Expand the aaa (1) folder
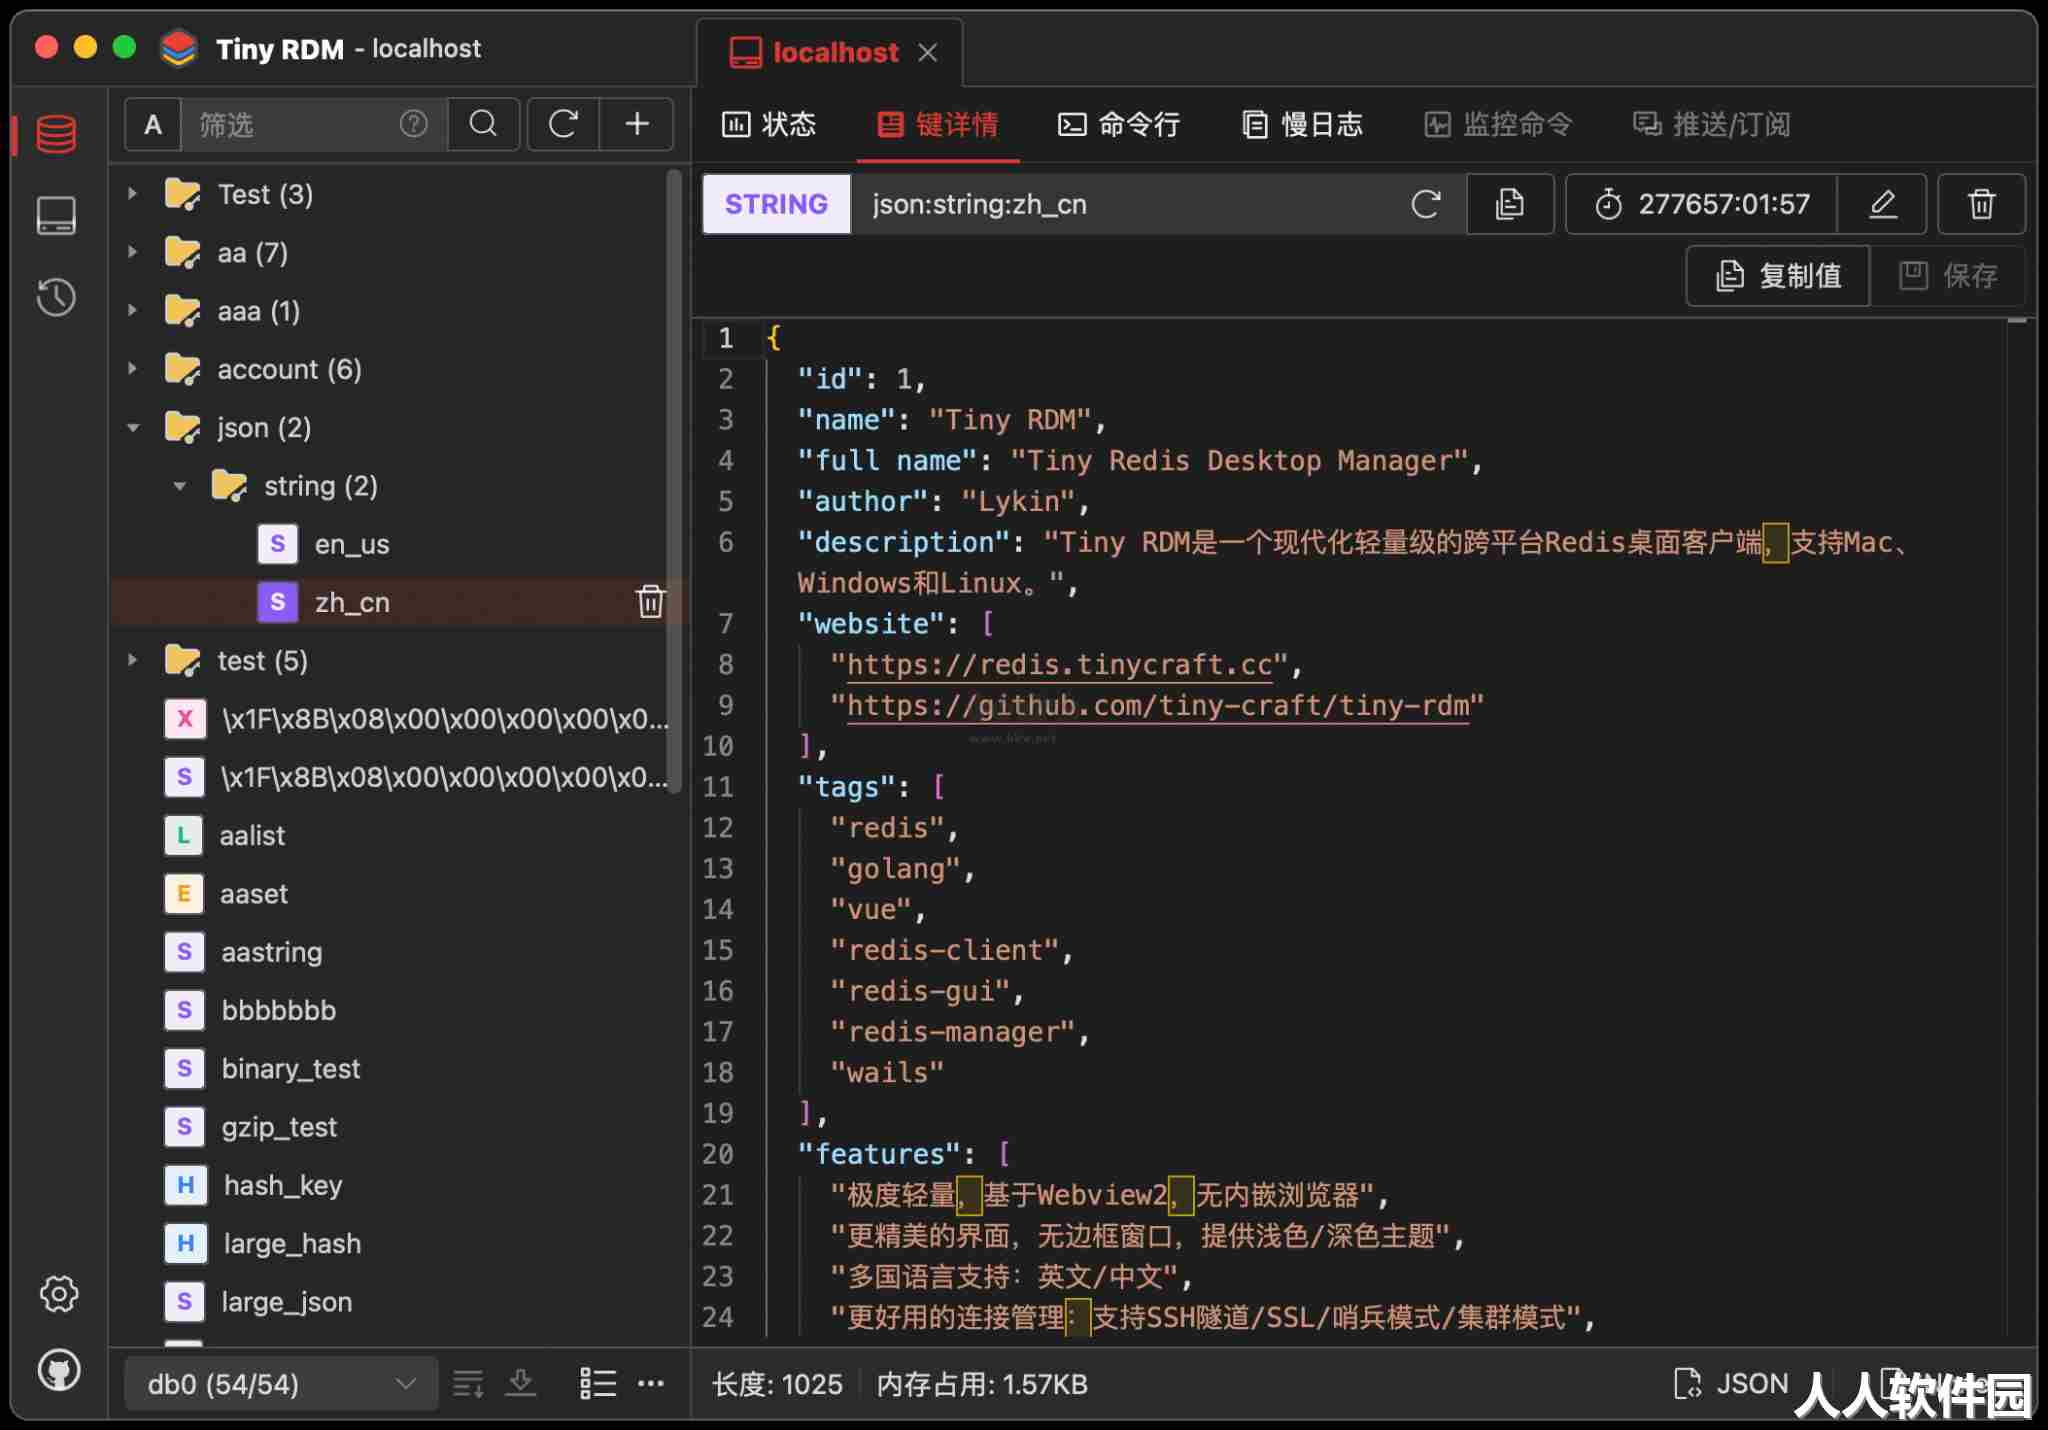The height and width of the screenshot is (1430, 2048). (x=132, y=310)
